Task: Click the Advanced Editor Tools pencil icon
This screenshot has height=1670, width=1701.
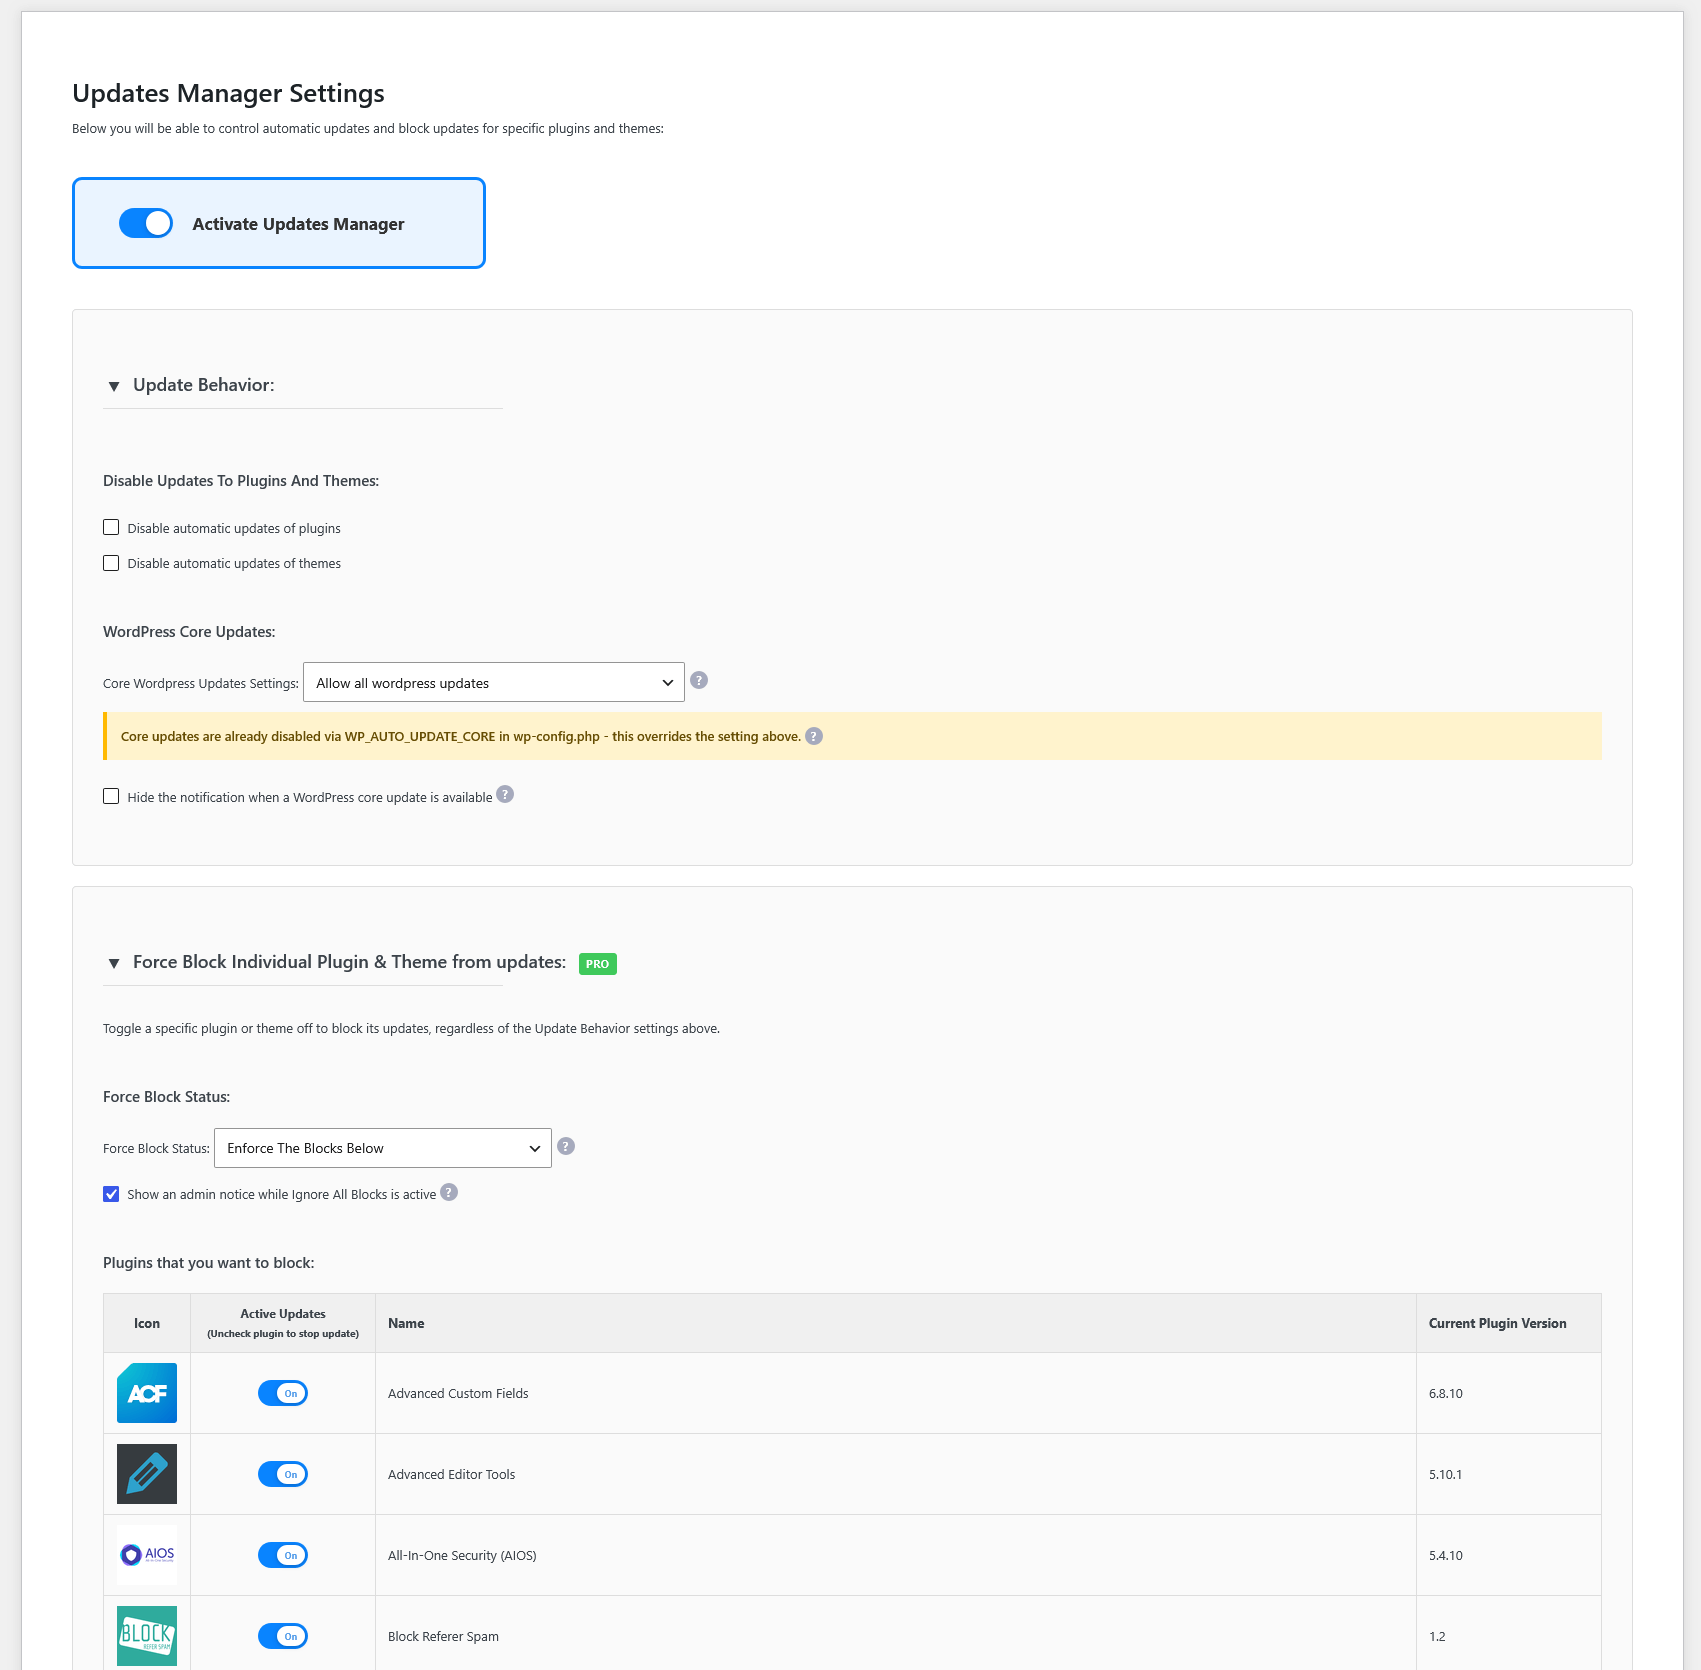Action: [x=147, y=1474]
